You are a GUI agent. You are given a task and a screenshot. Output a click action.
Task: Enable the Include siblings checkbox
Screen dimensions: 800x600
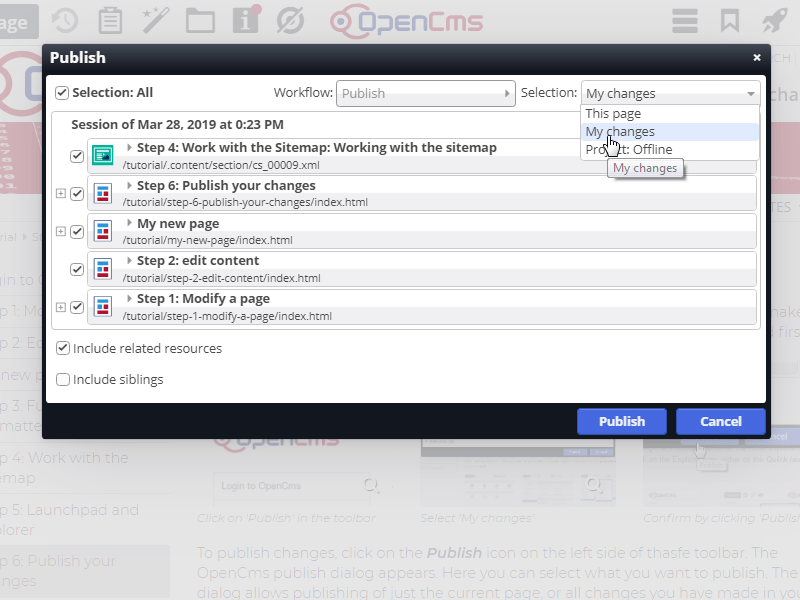click(x=63, y=380)
